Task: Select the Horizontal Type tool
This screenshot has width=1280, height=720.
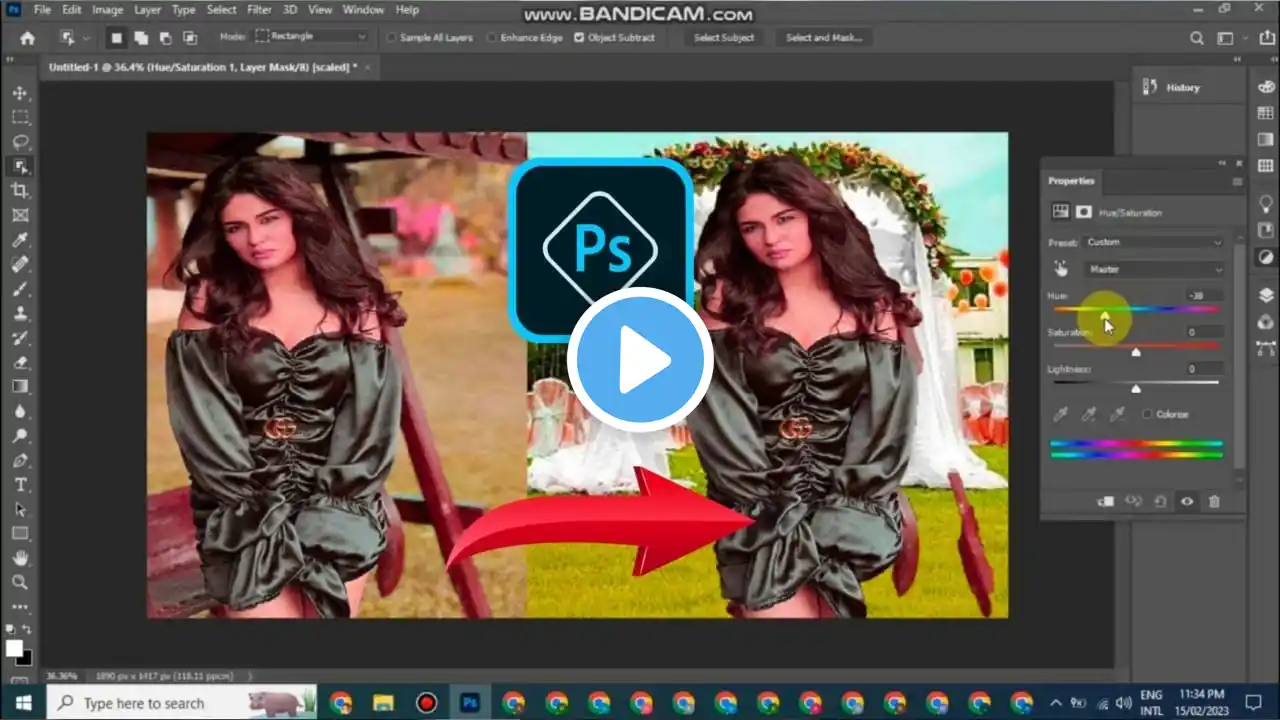Action: pos(20,484)
